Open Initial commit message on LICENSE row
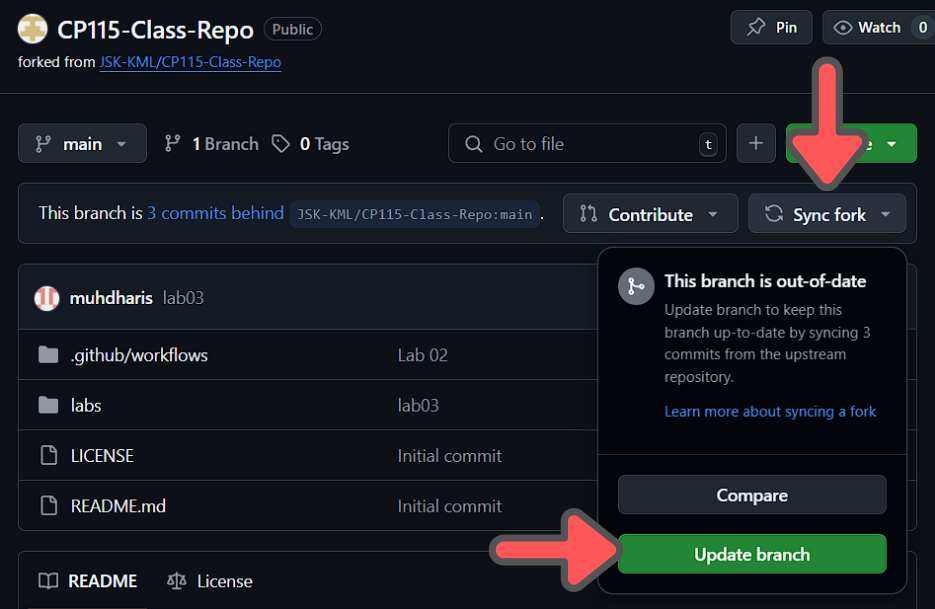This screenshot has height=609, width=935. tap(450, 456)
